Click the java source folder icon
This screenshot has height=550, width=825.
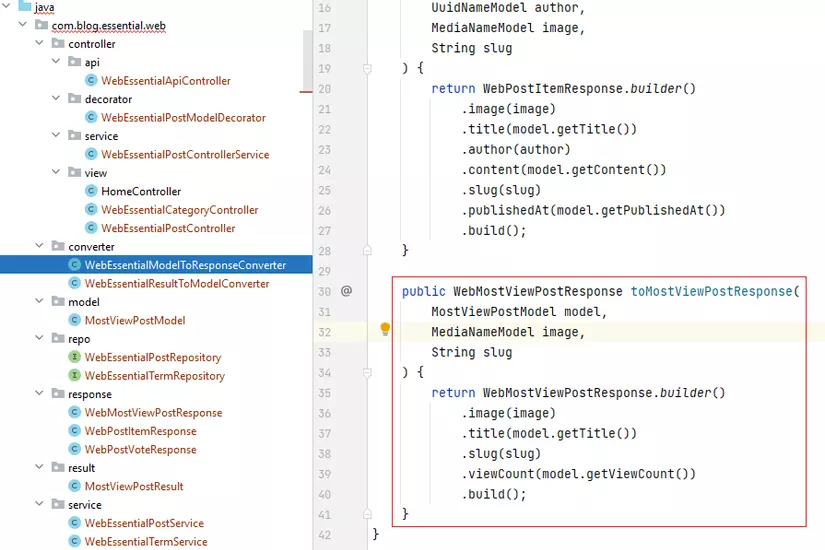25,7
